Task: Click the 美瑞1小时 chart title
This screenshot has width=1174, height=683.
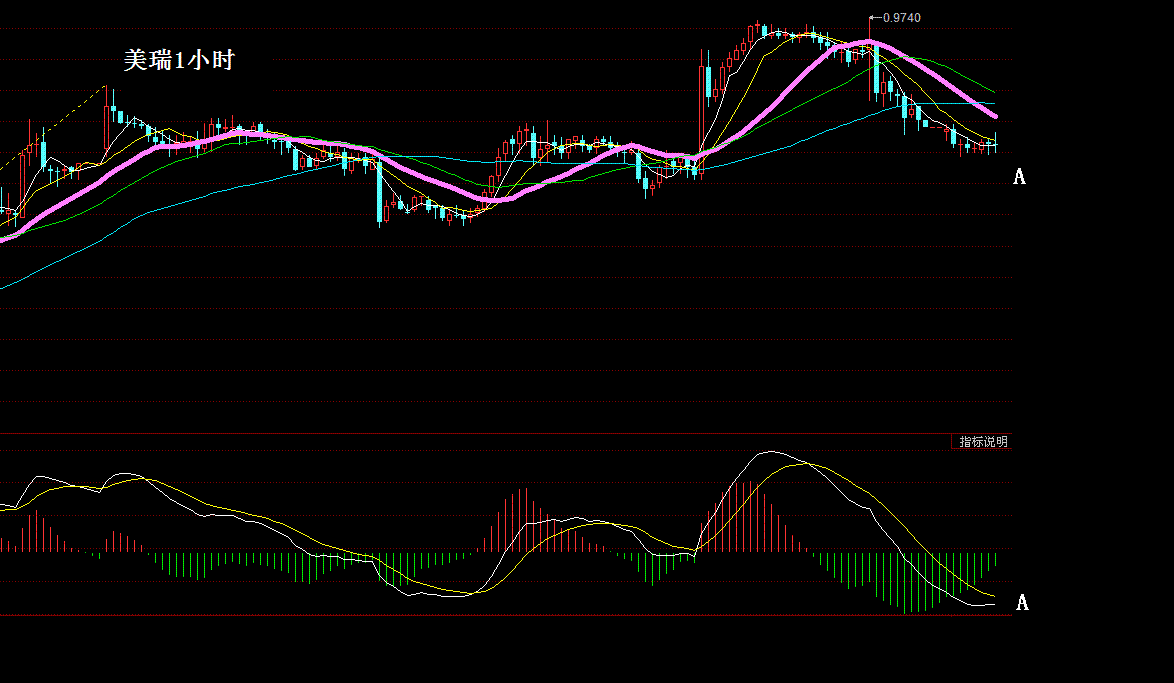Action: tap(179, 60)
